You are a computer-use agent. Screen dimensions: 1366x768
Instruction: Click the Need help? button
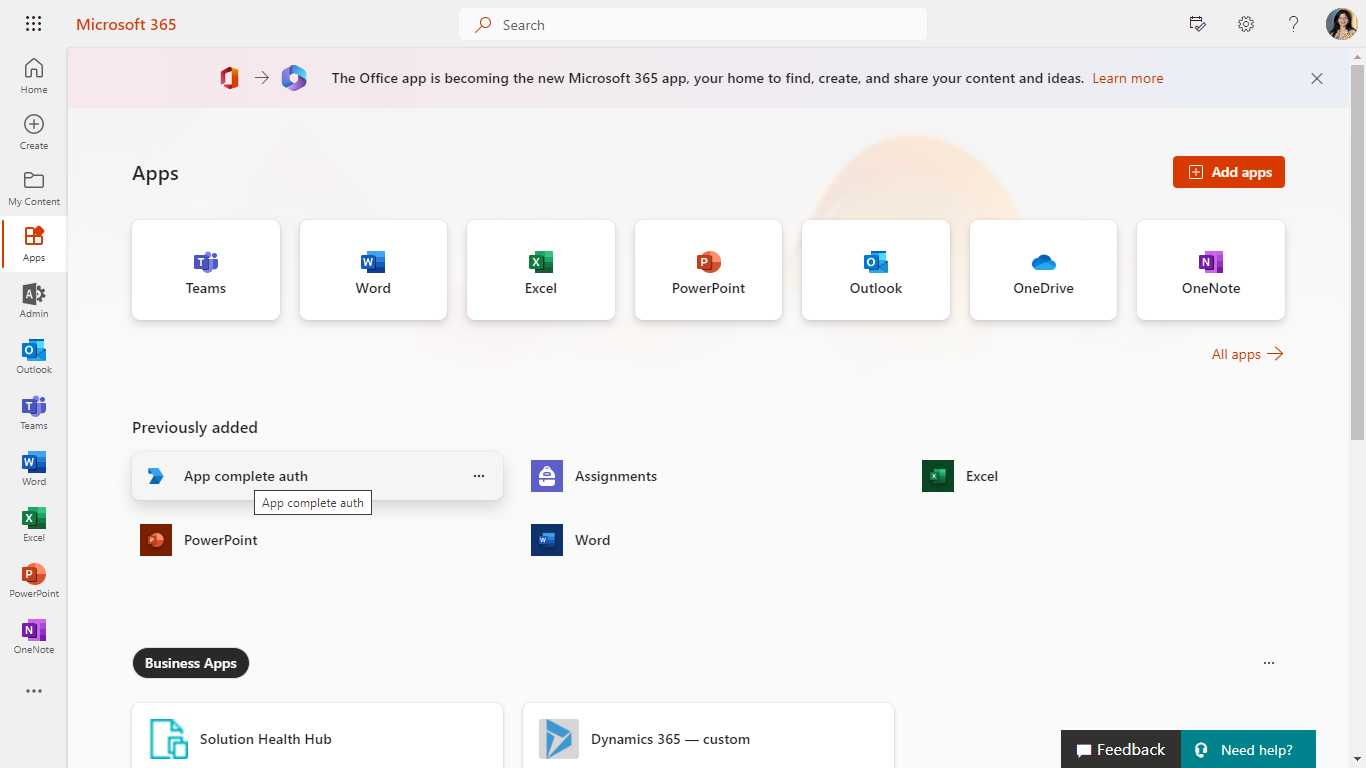point(1248,749)
